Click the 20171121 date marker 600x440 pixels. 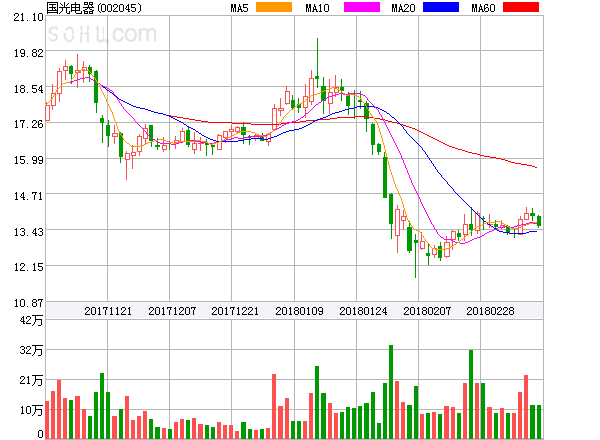tap(108, 311)
